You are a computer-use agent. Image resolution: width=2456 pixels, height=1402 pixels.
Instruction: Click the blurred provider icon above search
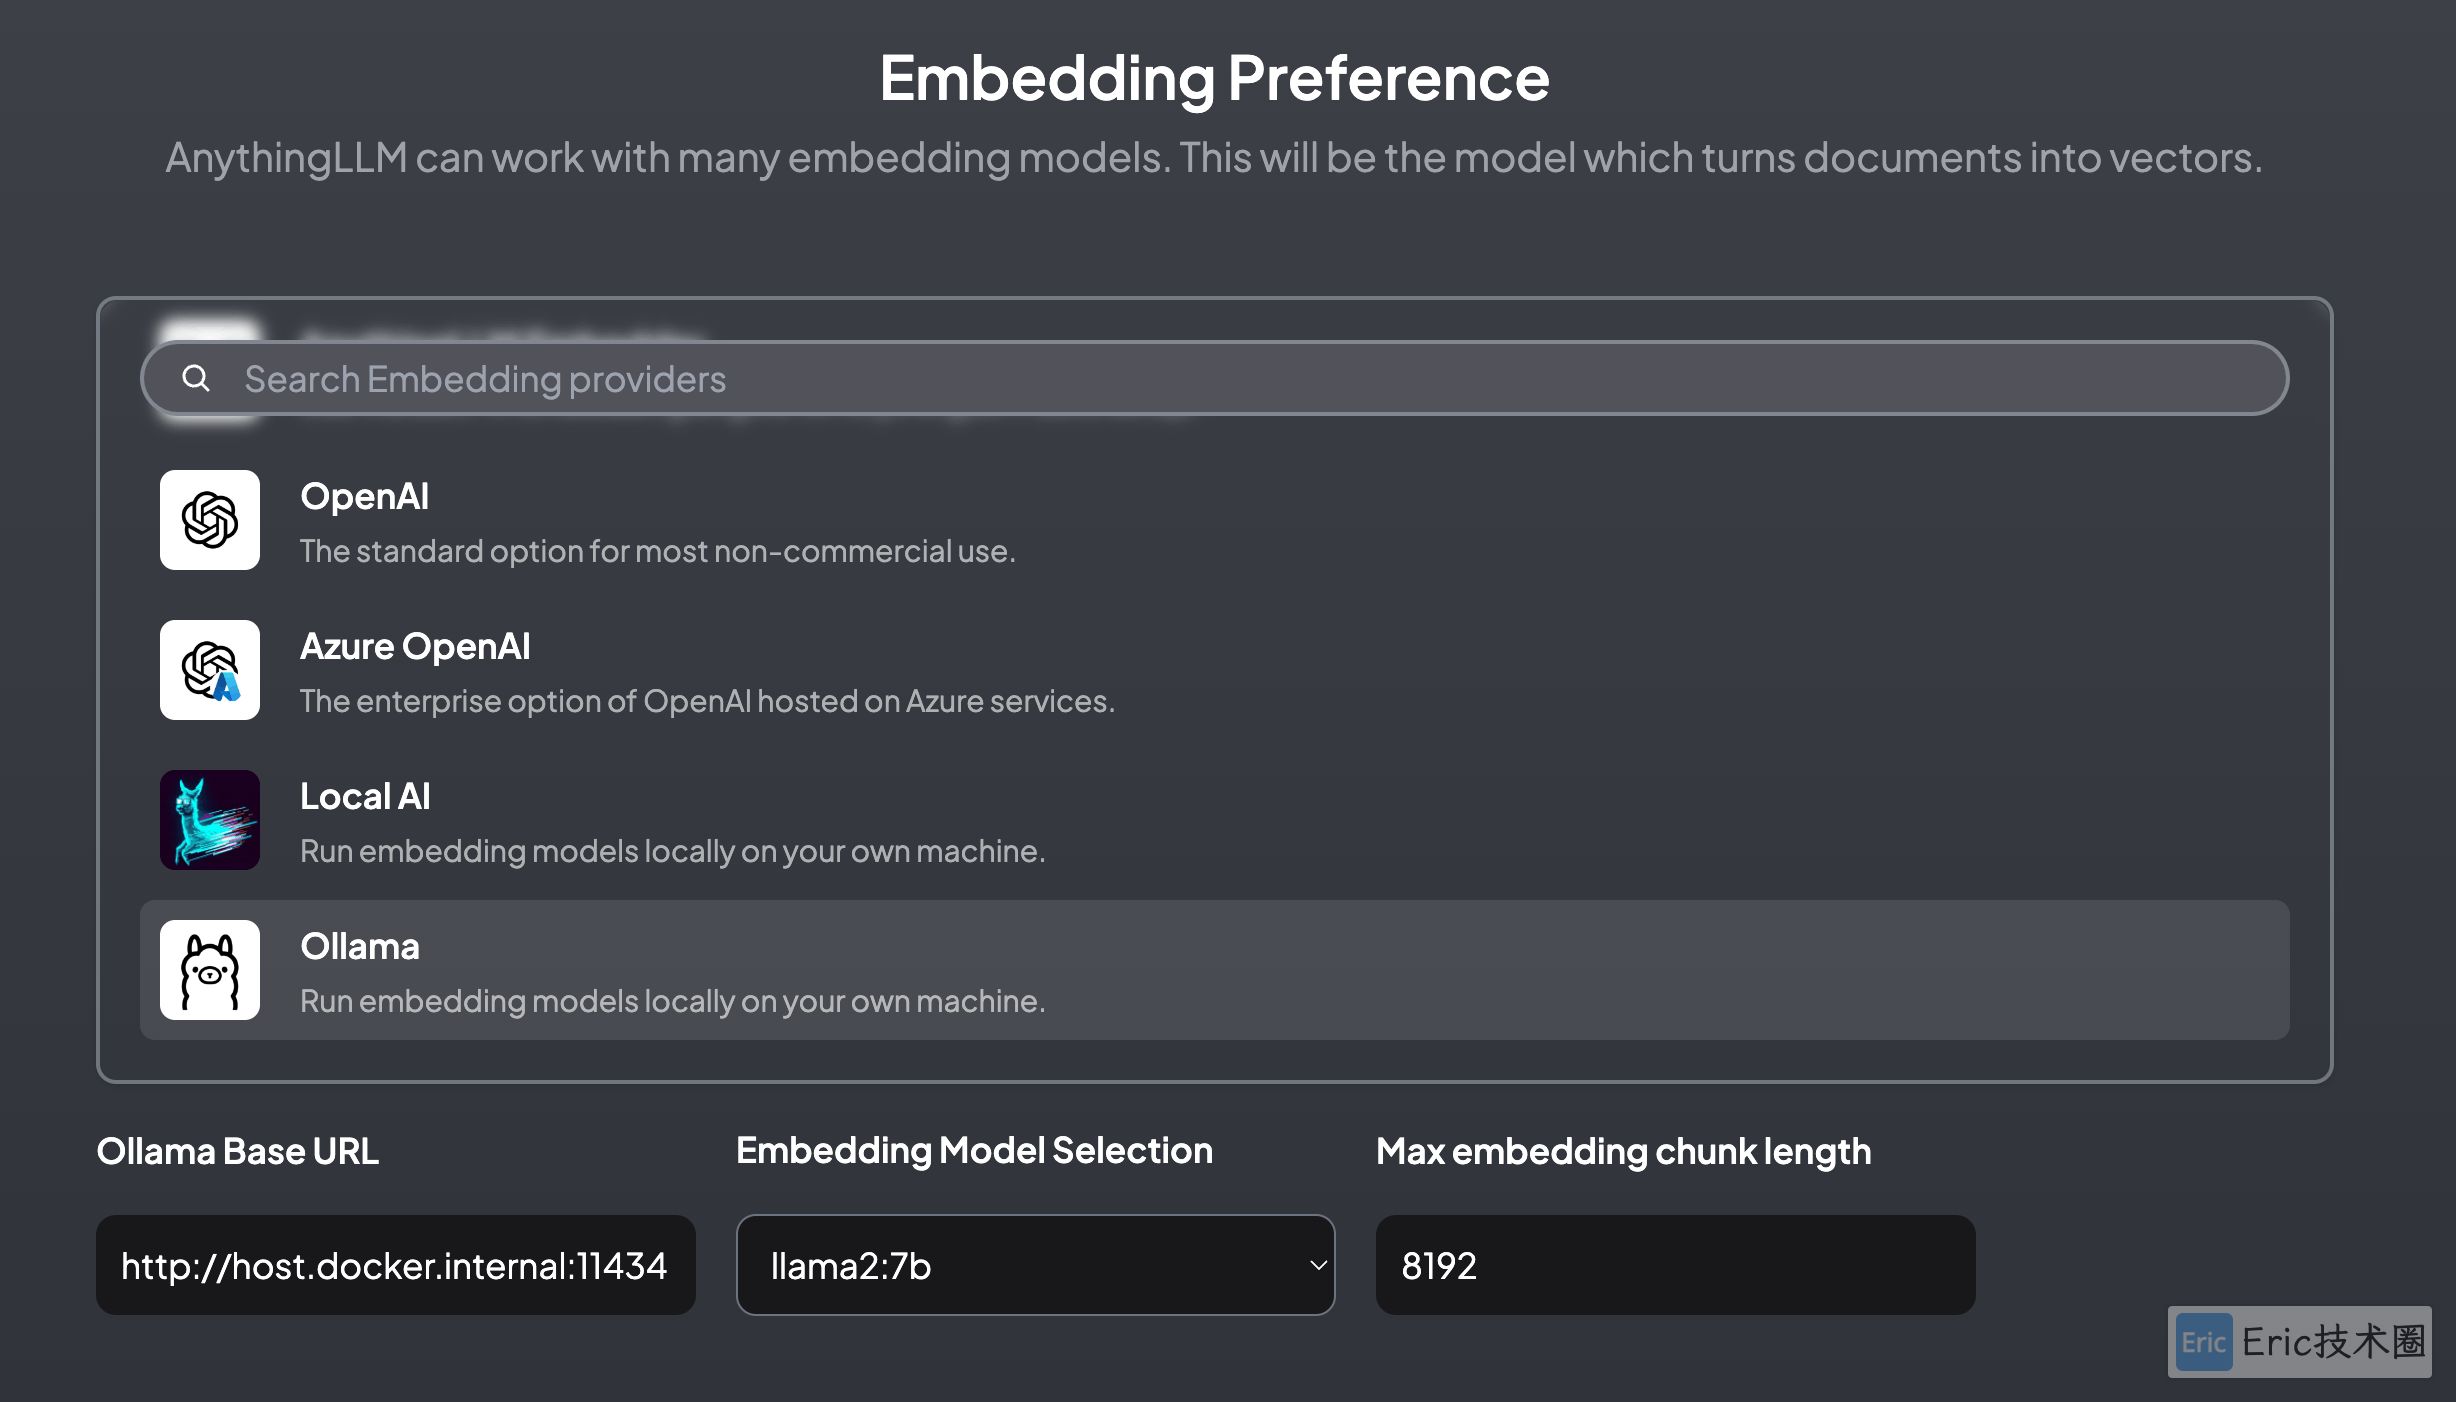pos(210,332)
